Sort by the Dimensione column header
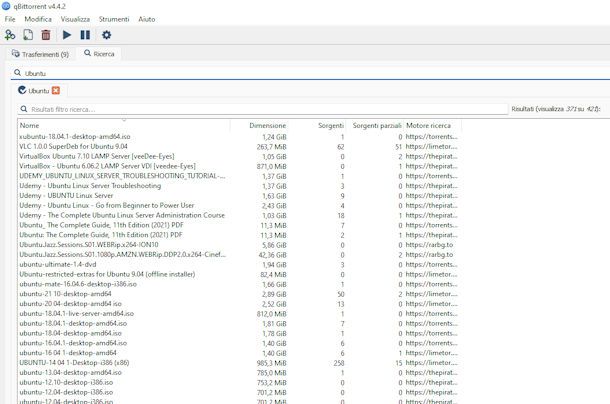 (259, 126)
